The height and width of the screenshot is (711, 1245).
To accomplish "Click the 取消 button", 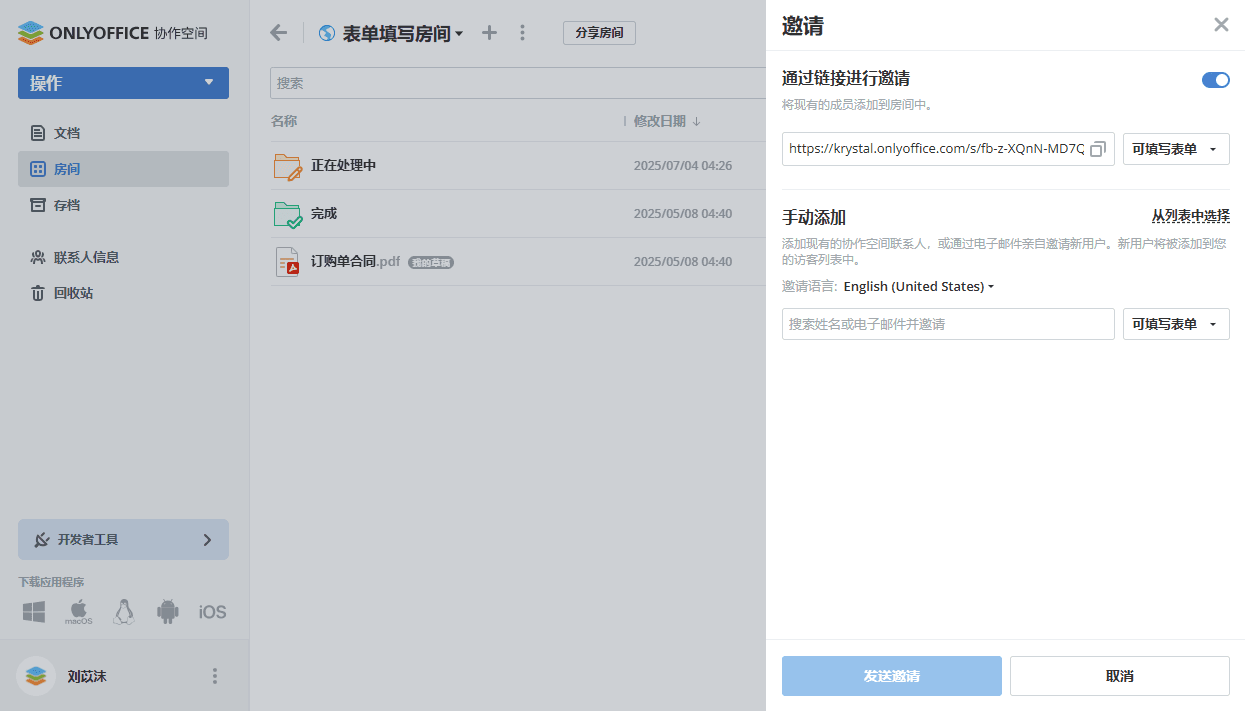I will [x=1120, y=676].
